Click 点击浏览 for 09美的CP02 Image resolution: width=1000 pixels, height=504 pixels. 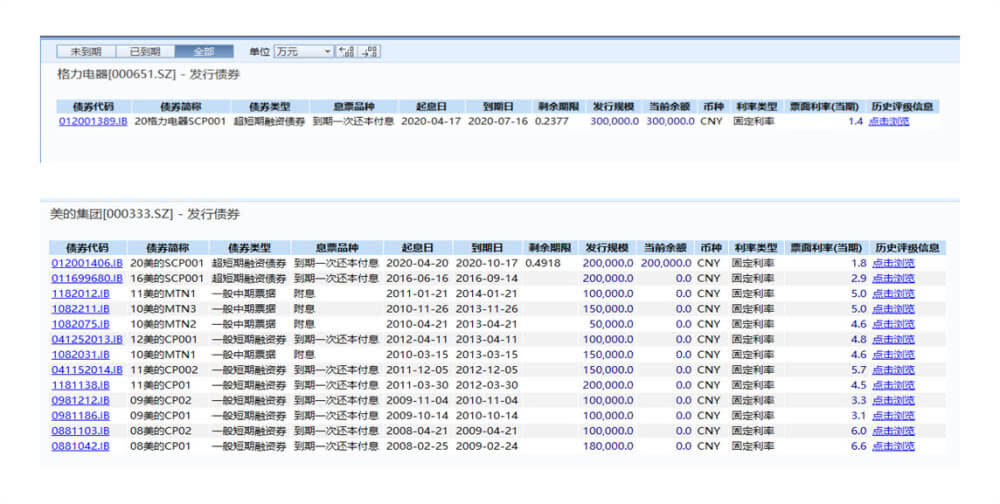893,401
